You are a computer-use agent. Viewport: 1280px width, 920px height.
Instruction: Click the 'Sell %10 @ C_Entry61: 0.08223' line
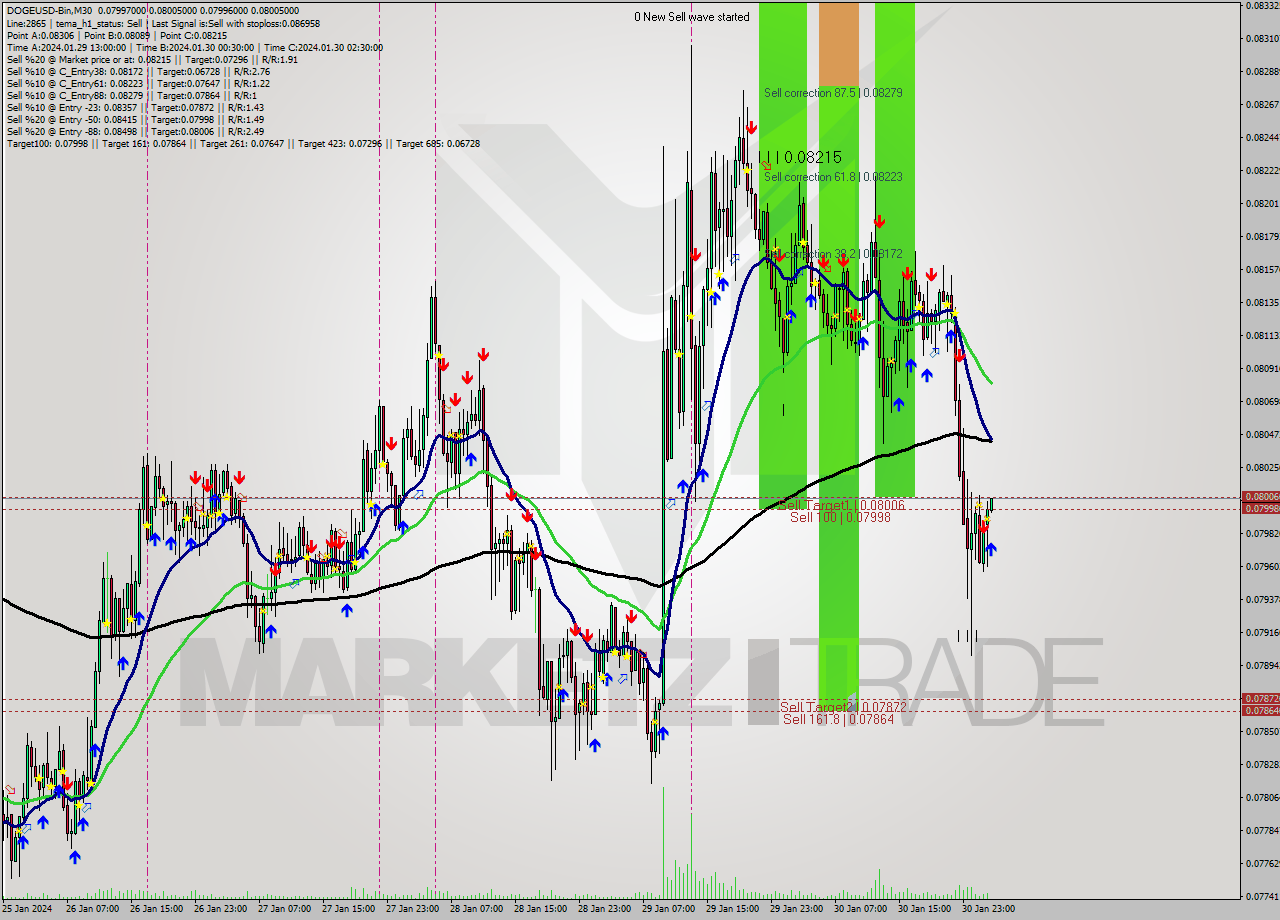coord(138,83)
